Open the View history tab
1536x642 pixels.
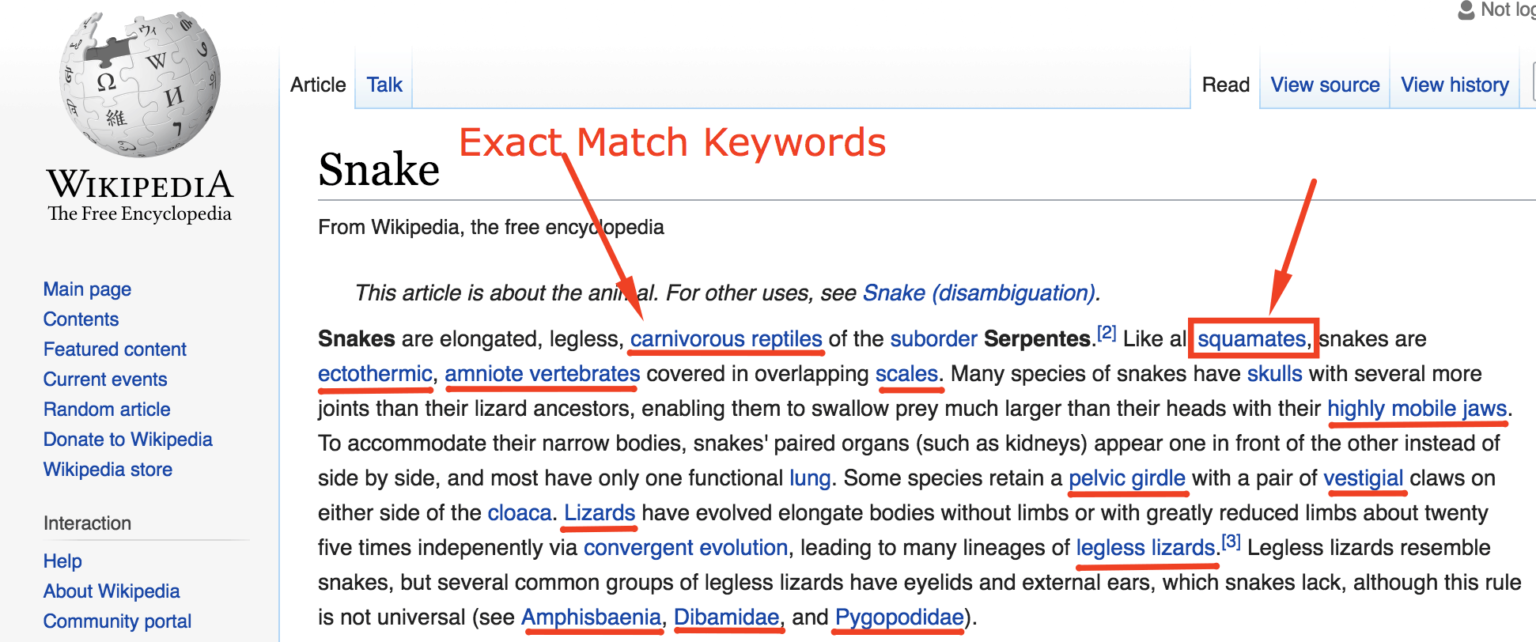1454,85
